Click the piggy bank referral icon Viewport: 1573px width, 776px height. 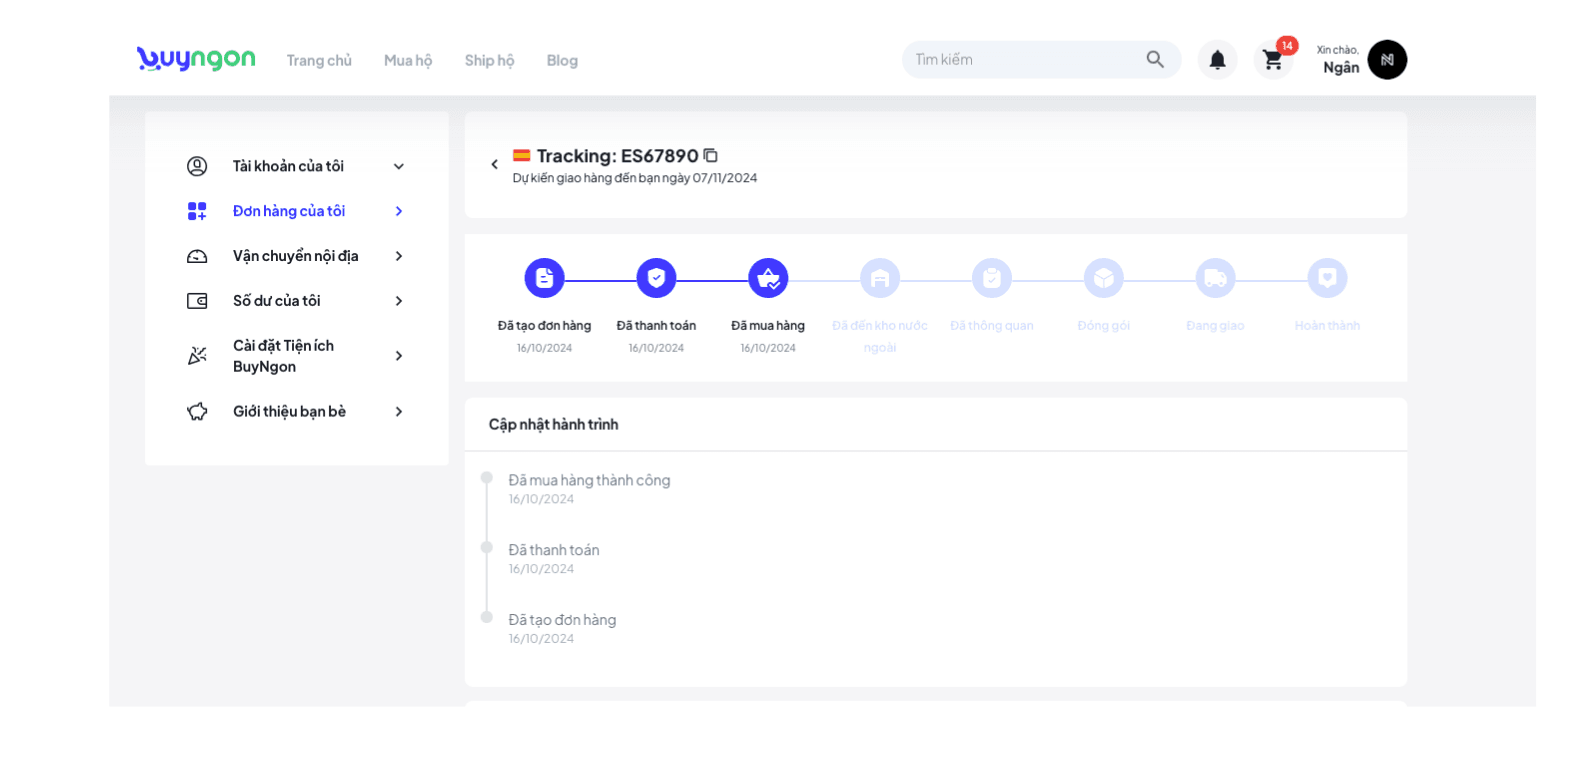coord(197,411)
